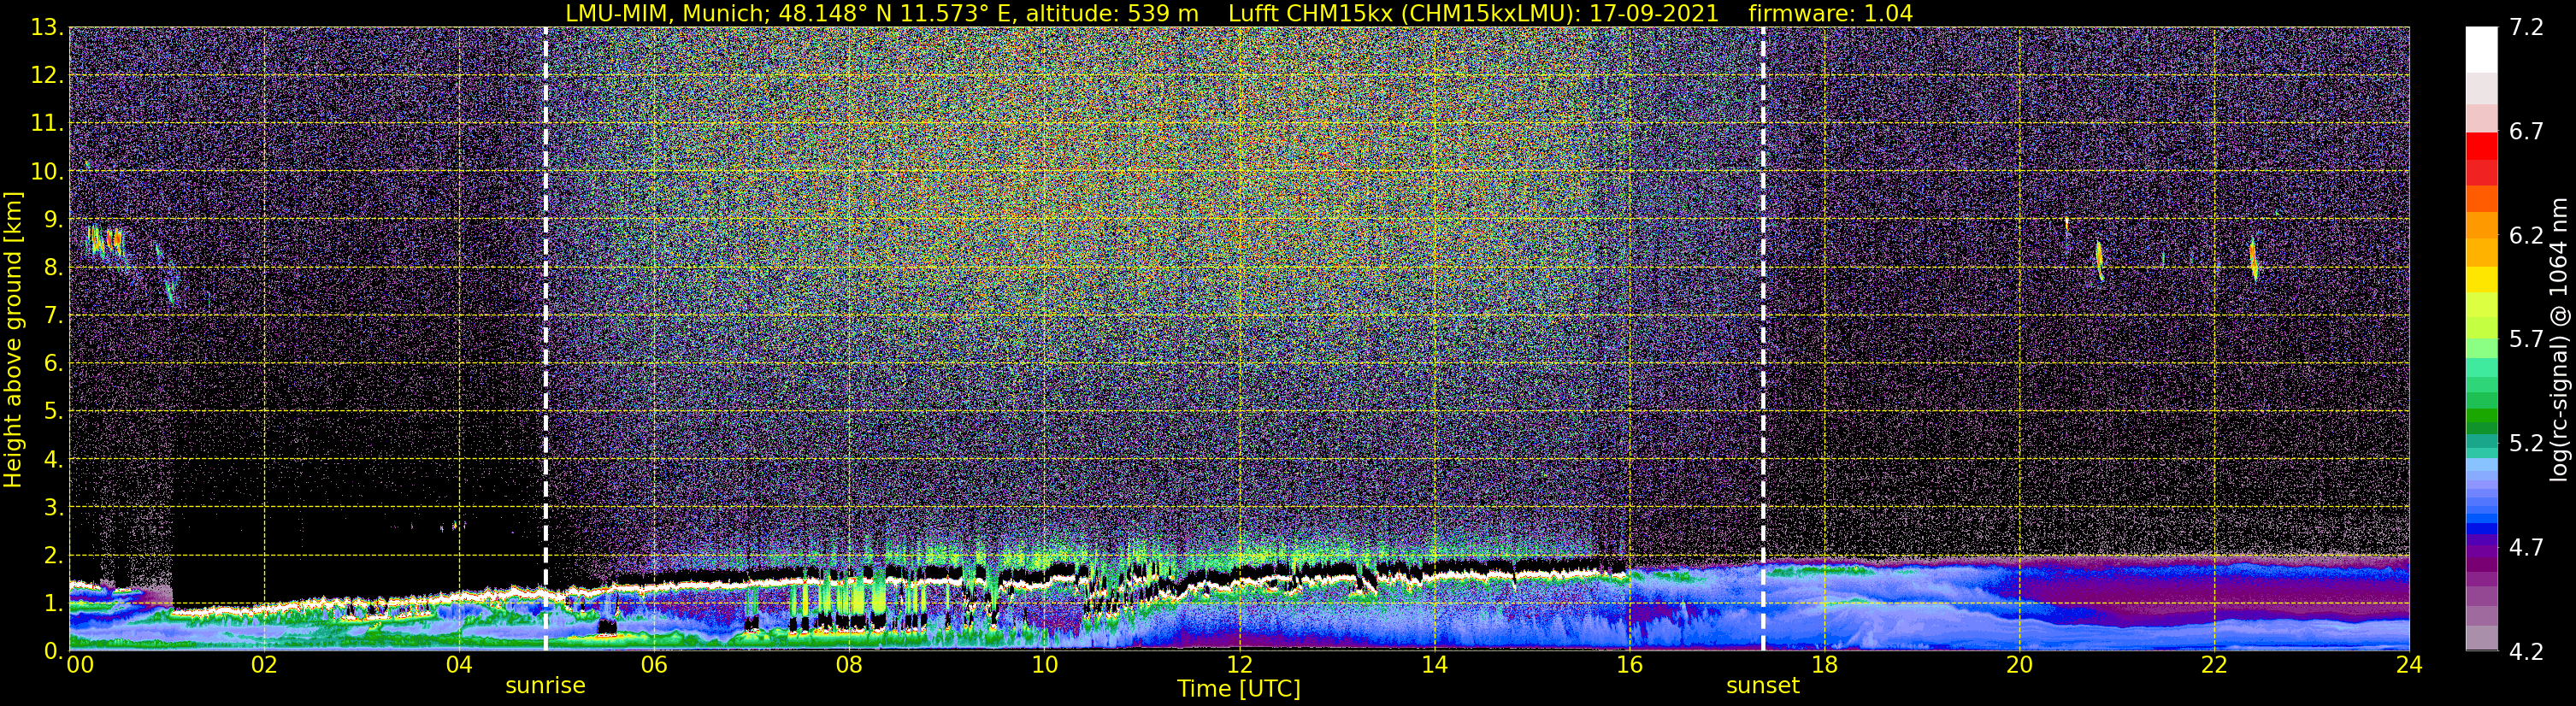
Task: Click the height axis tick '7.'
Action: (53, 316)
